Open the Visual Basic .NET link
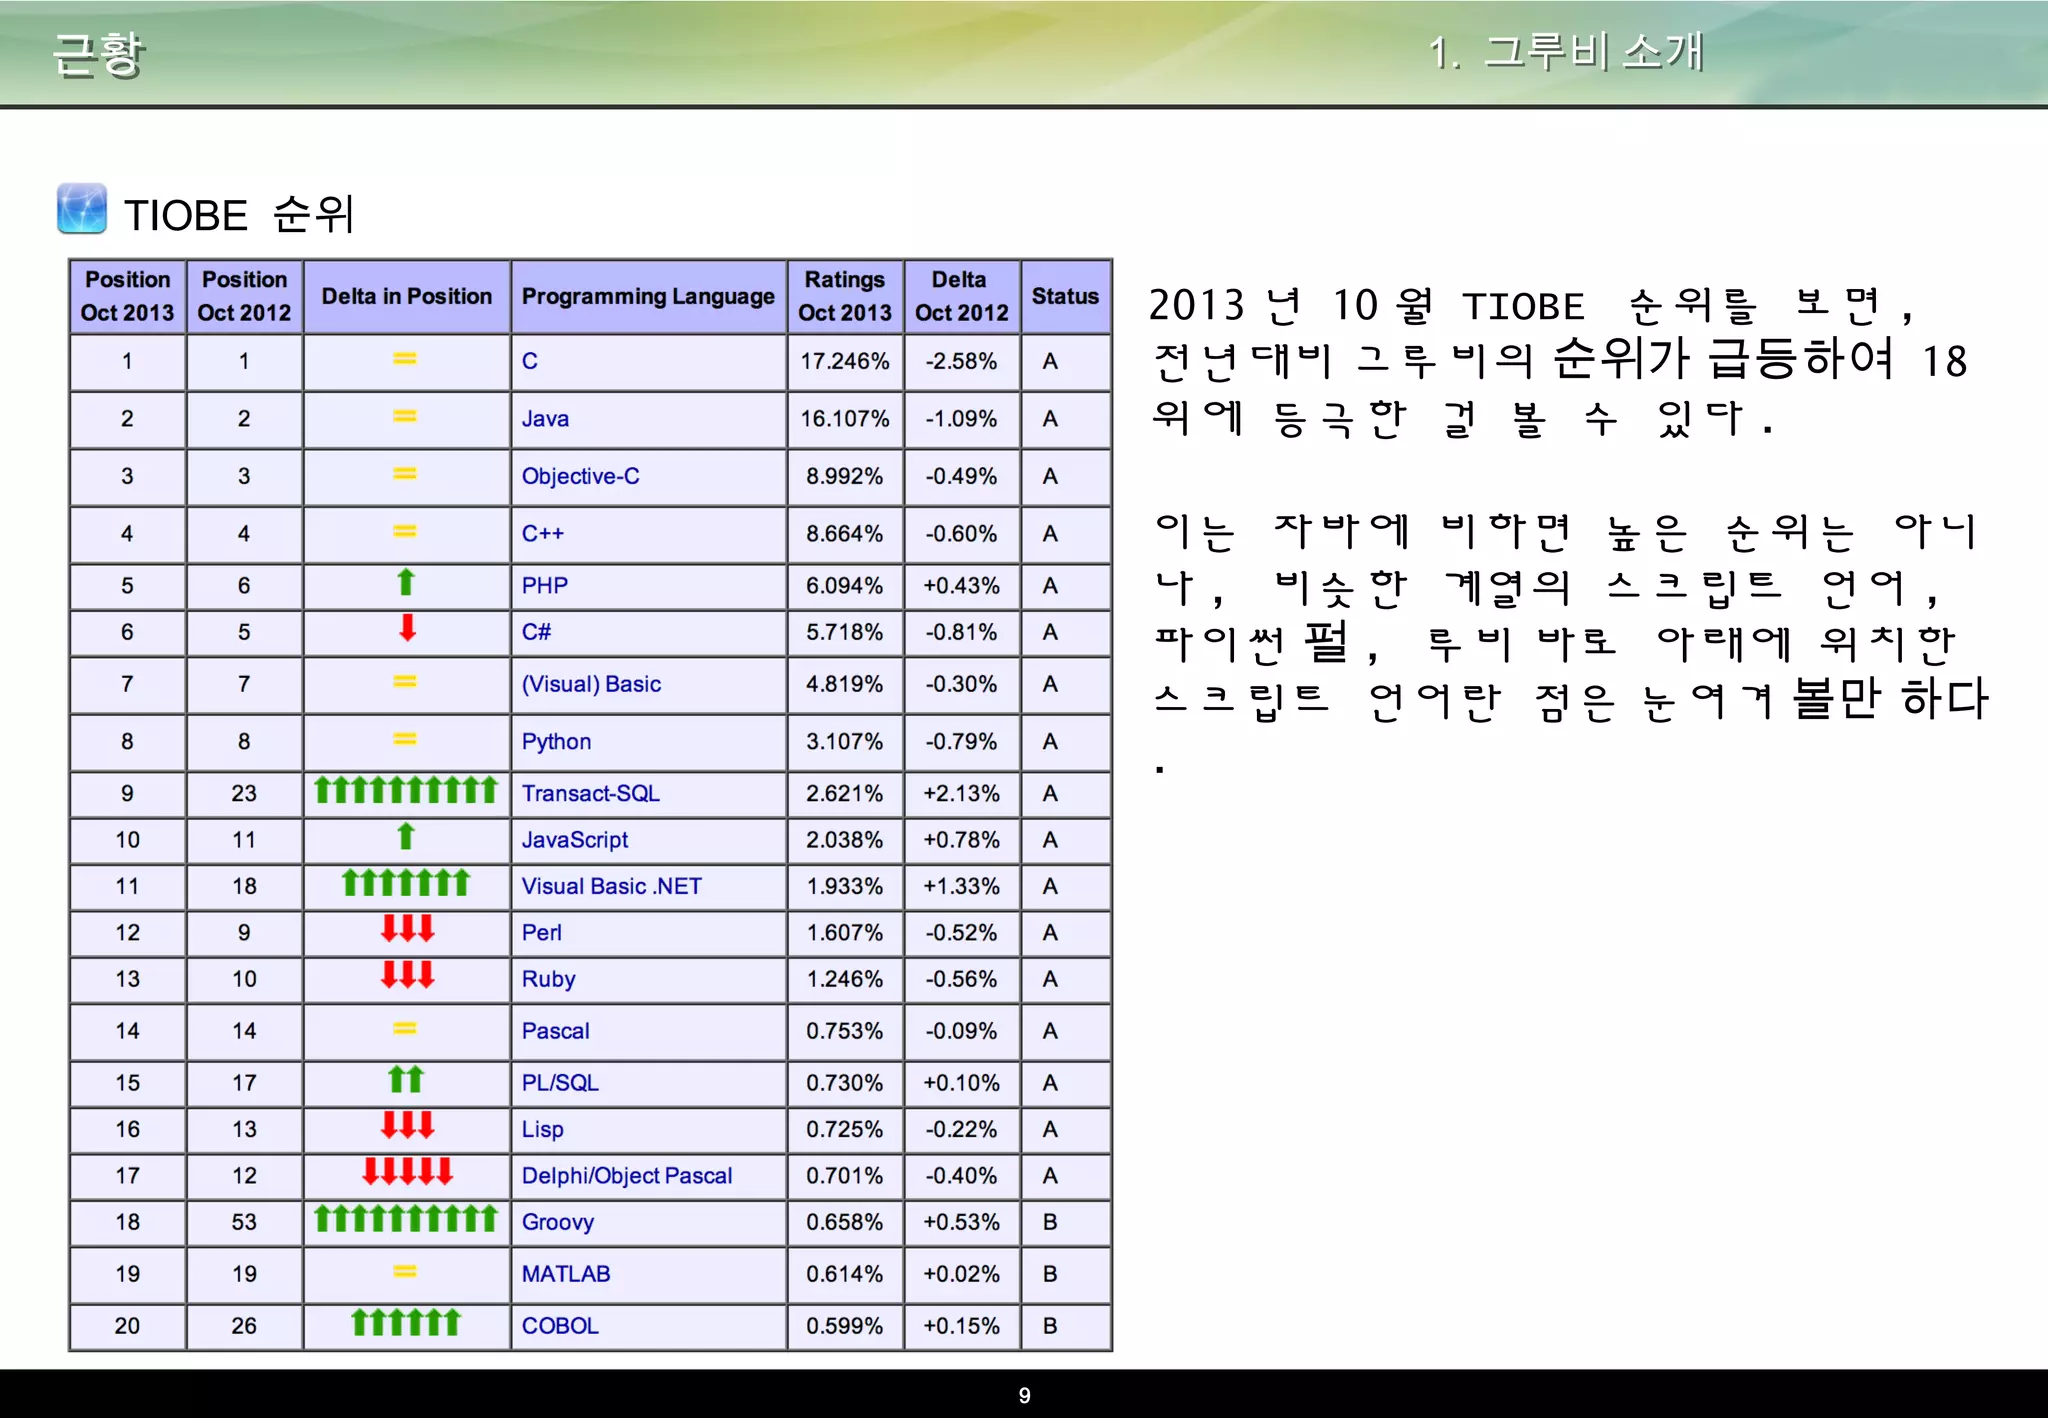The height and width of the screenshot is (1418, 2048). click(x=612, y=886)
